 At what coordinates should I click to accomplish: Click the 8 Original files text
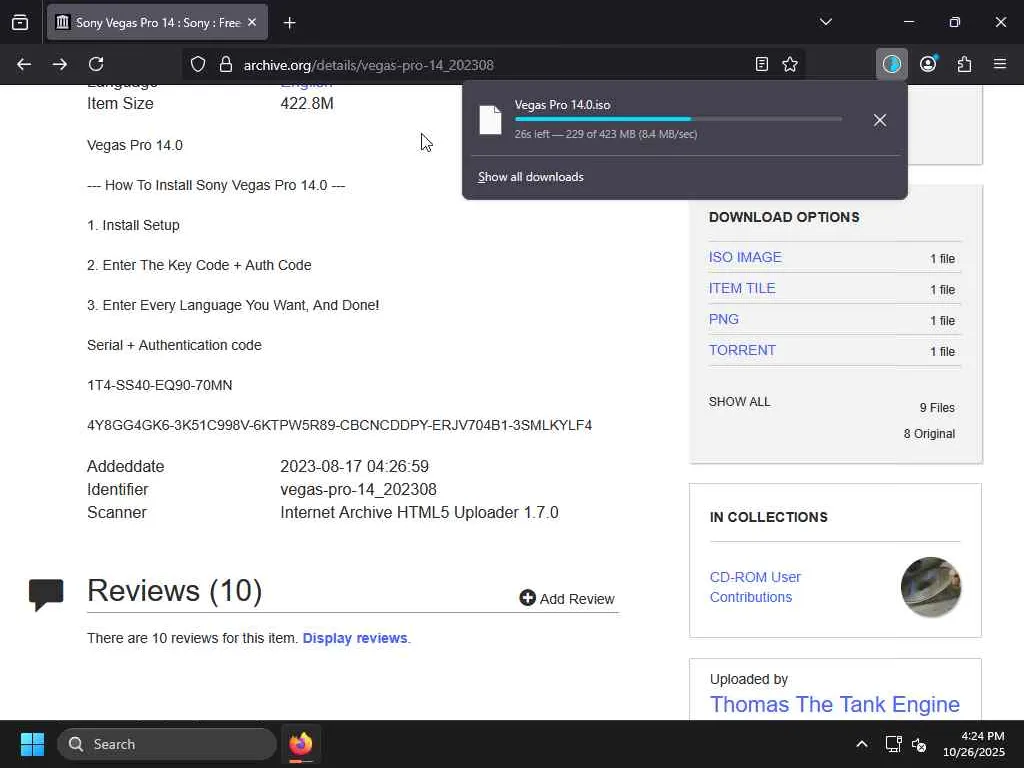pos(929,434)
